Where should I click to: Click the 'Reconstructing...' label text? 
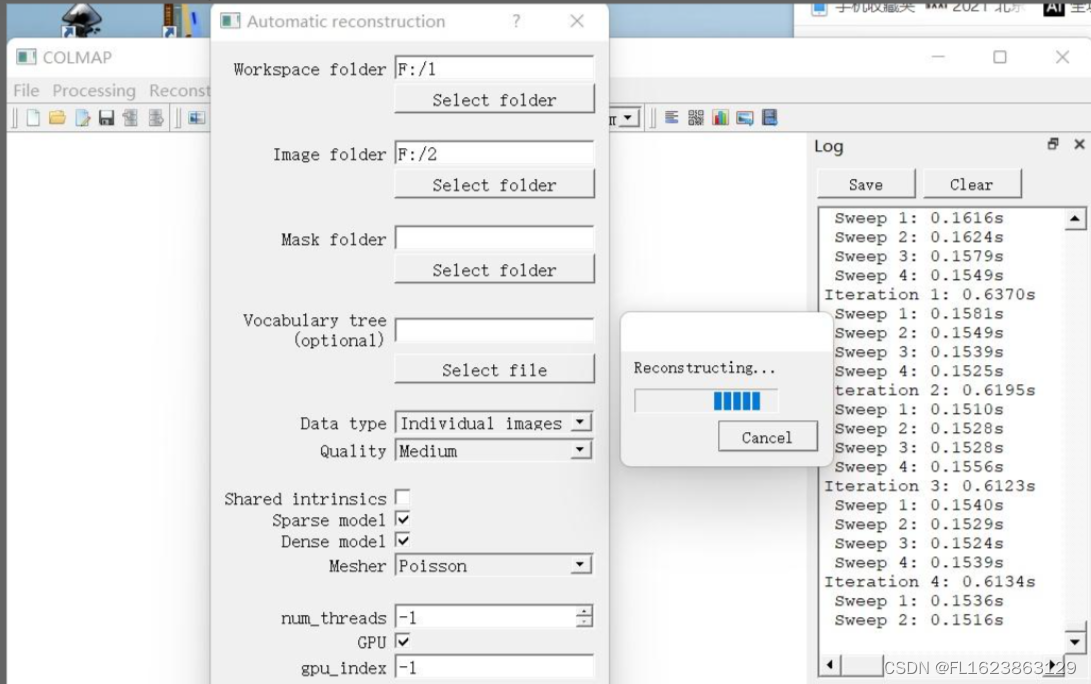pyautogui.click(x=704, y=367)
